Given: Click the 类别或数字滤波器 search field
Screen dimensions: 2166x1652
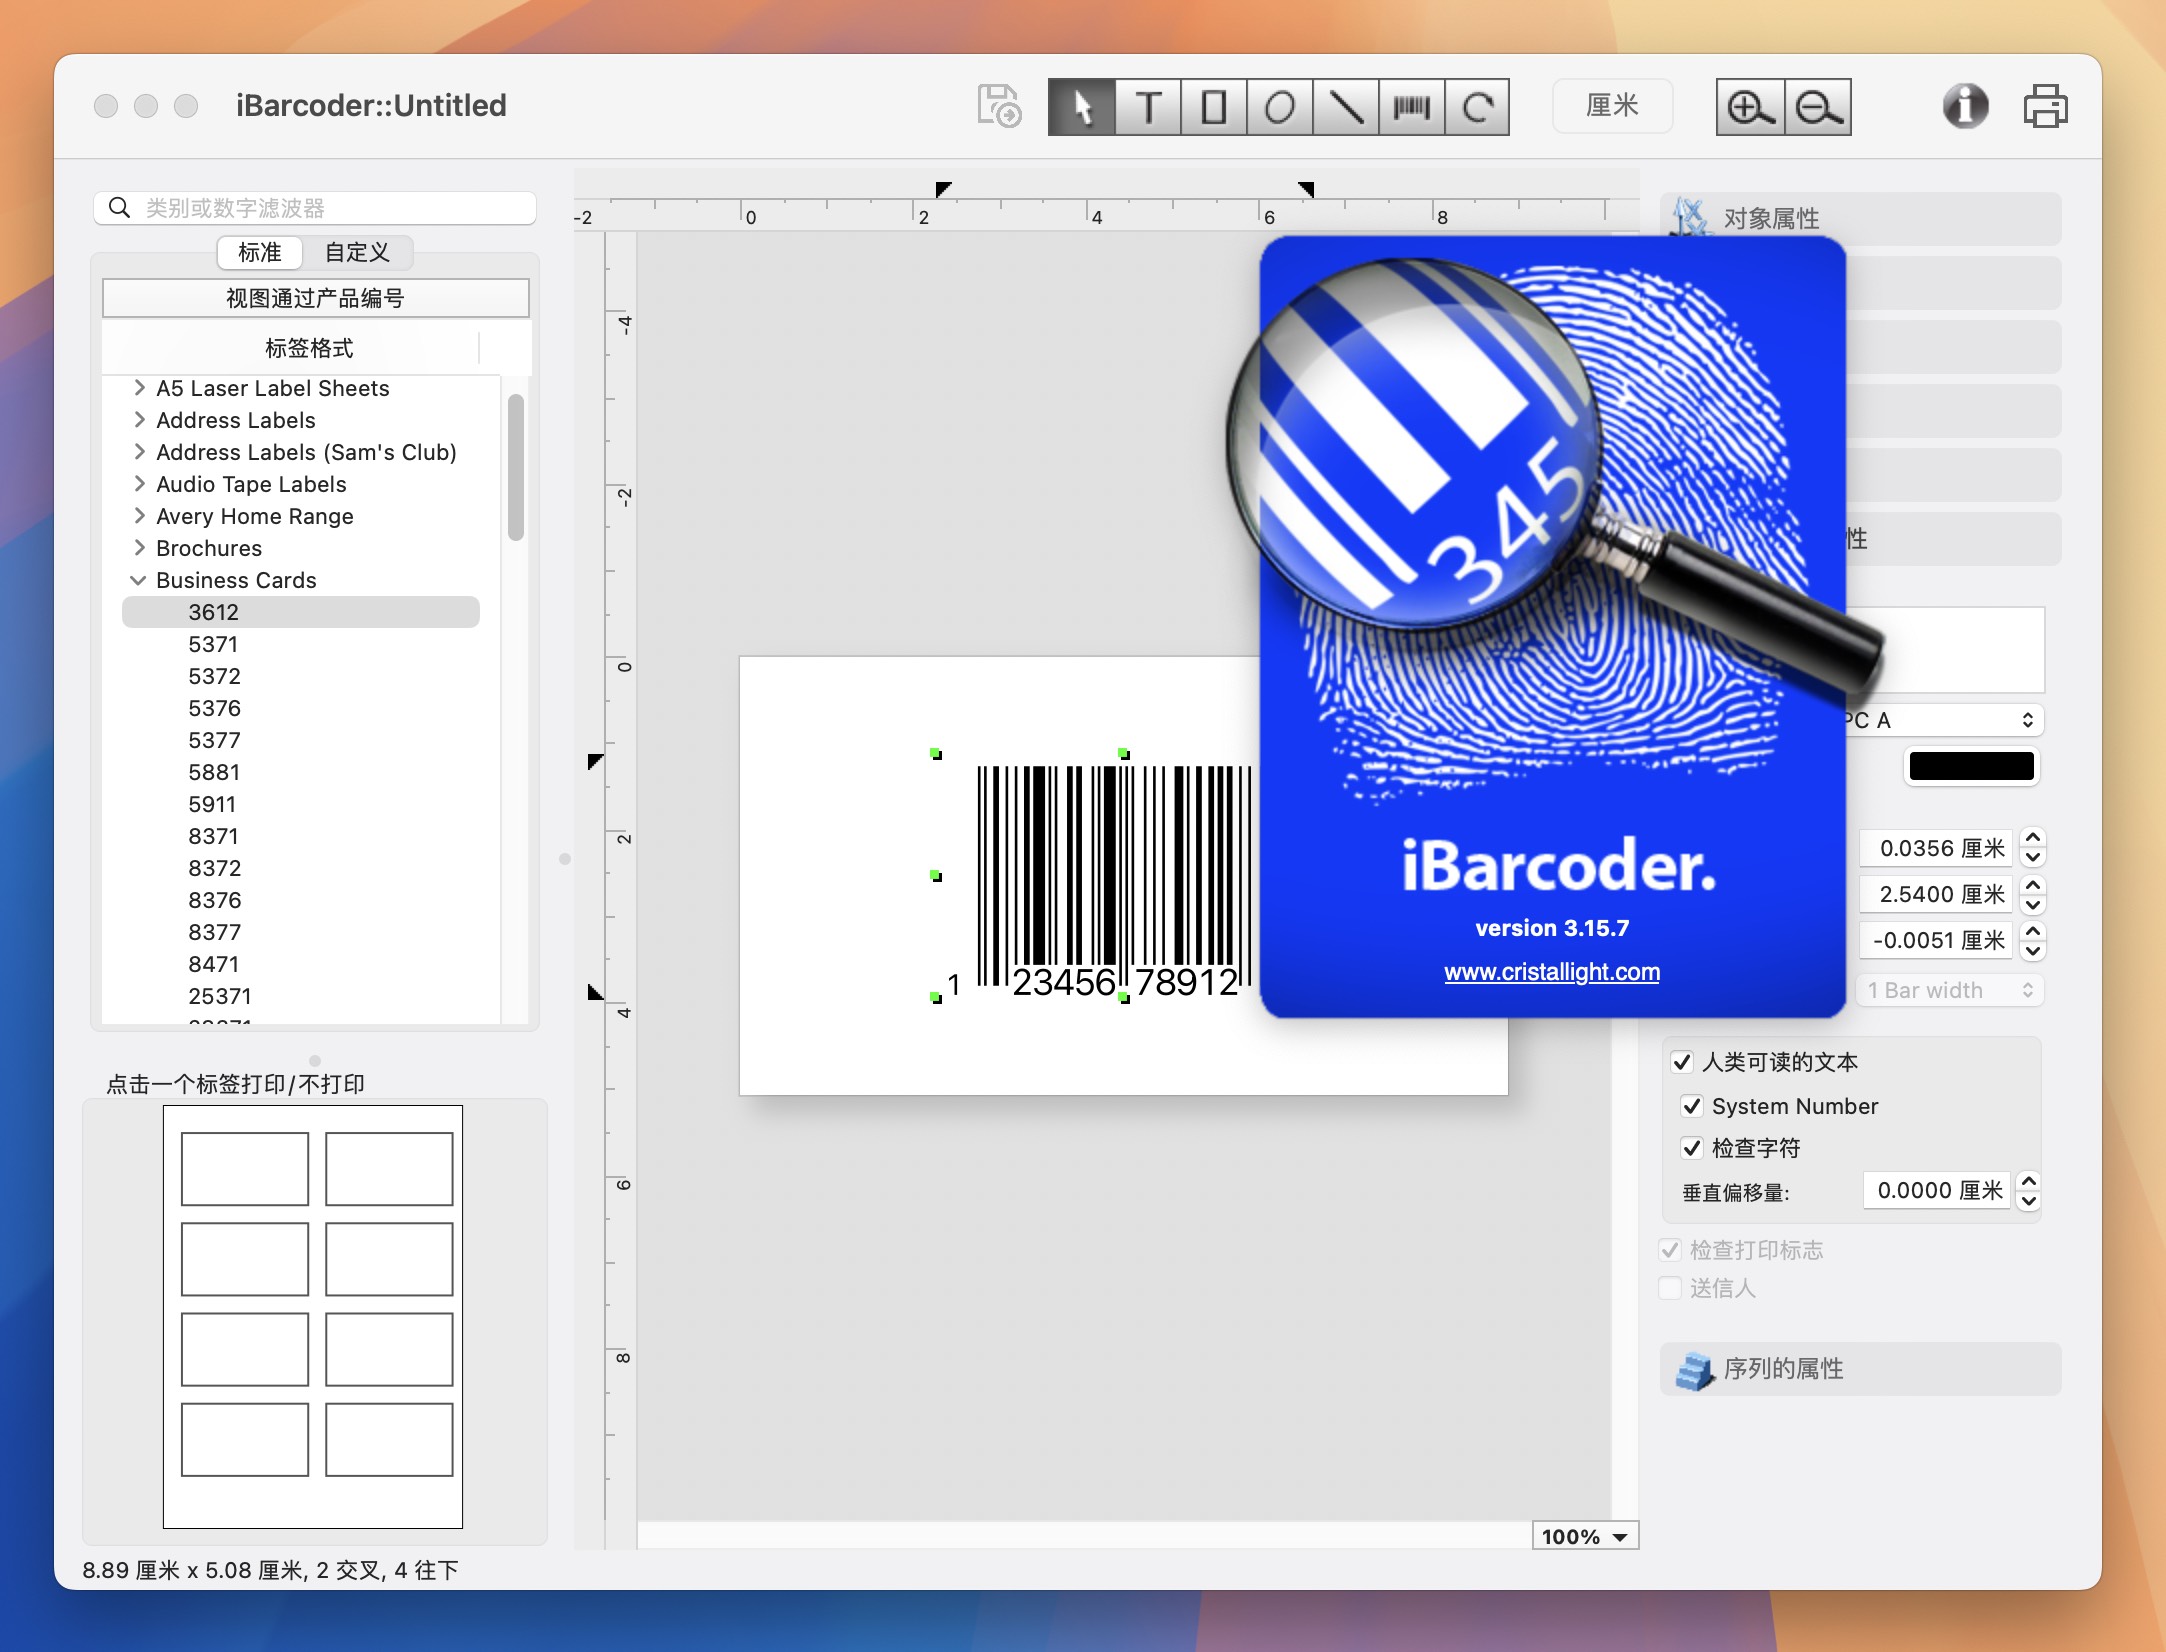Looking at the screenshot, I should pos(315,208).
